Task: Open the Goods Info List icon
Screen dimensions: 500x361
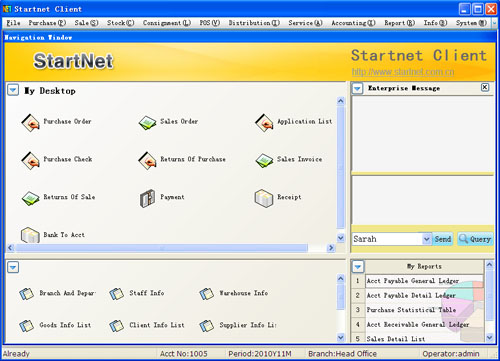Action: click(x=26, y=326)
